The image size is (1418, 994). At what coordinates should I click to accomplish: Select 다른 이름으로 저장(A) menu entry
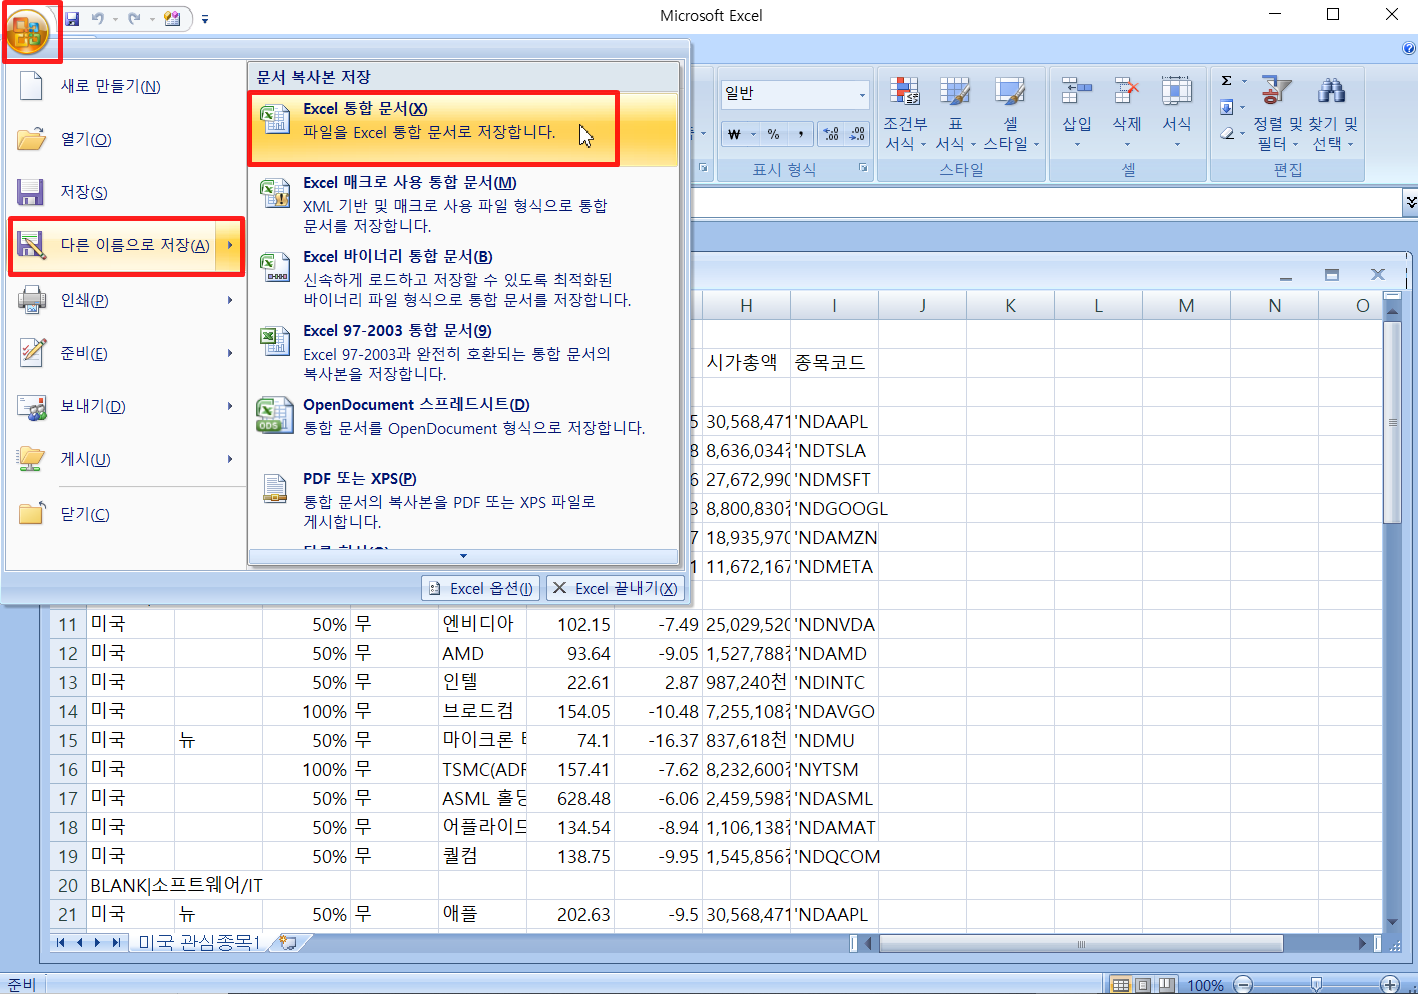125,246
